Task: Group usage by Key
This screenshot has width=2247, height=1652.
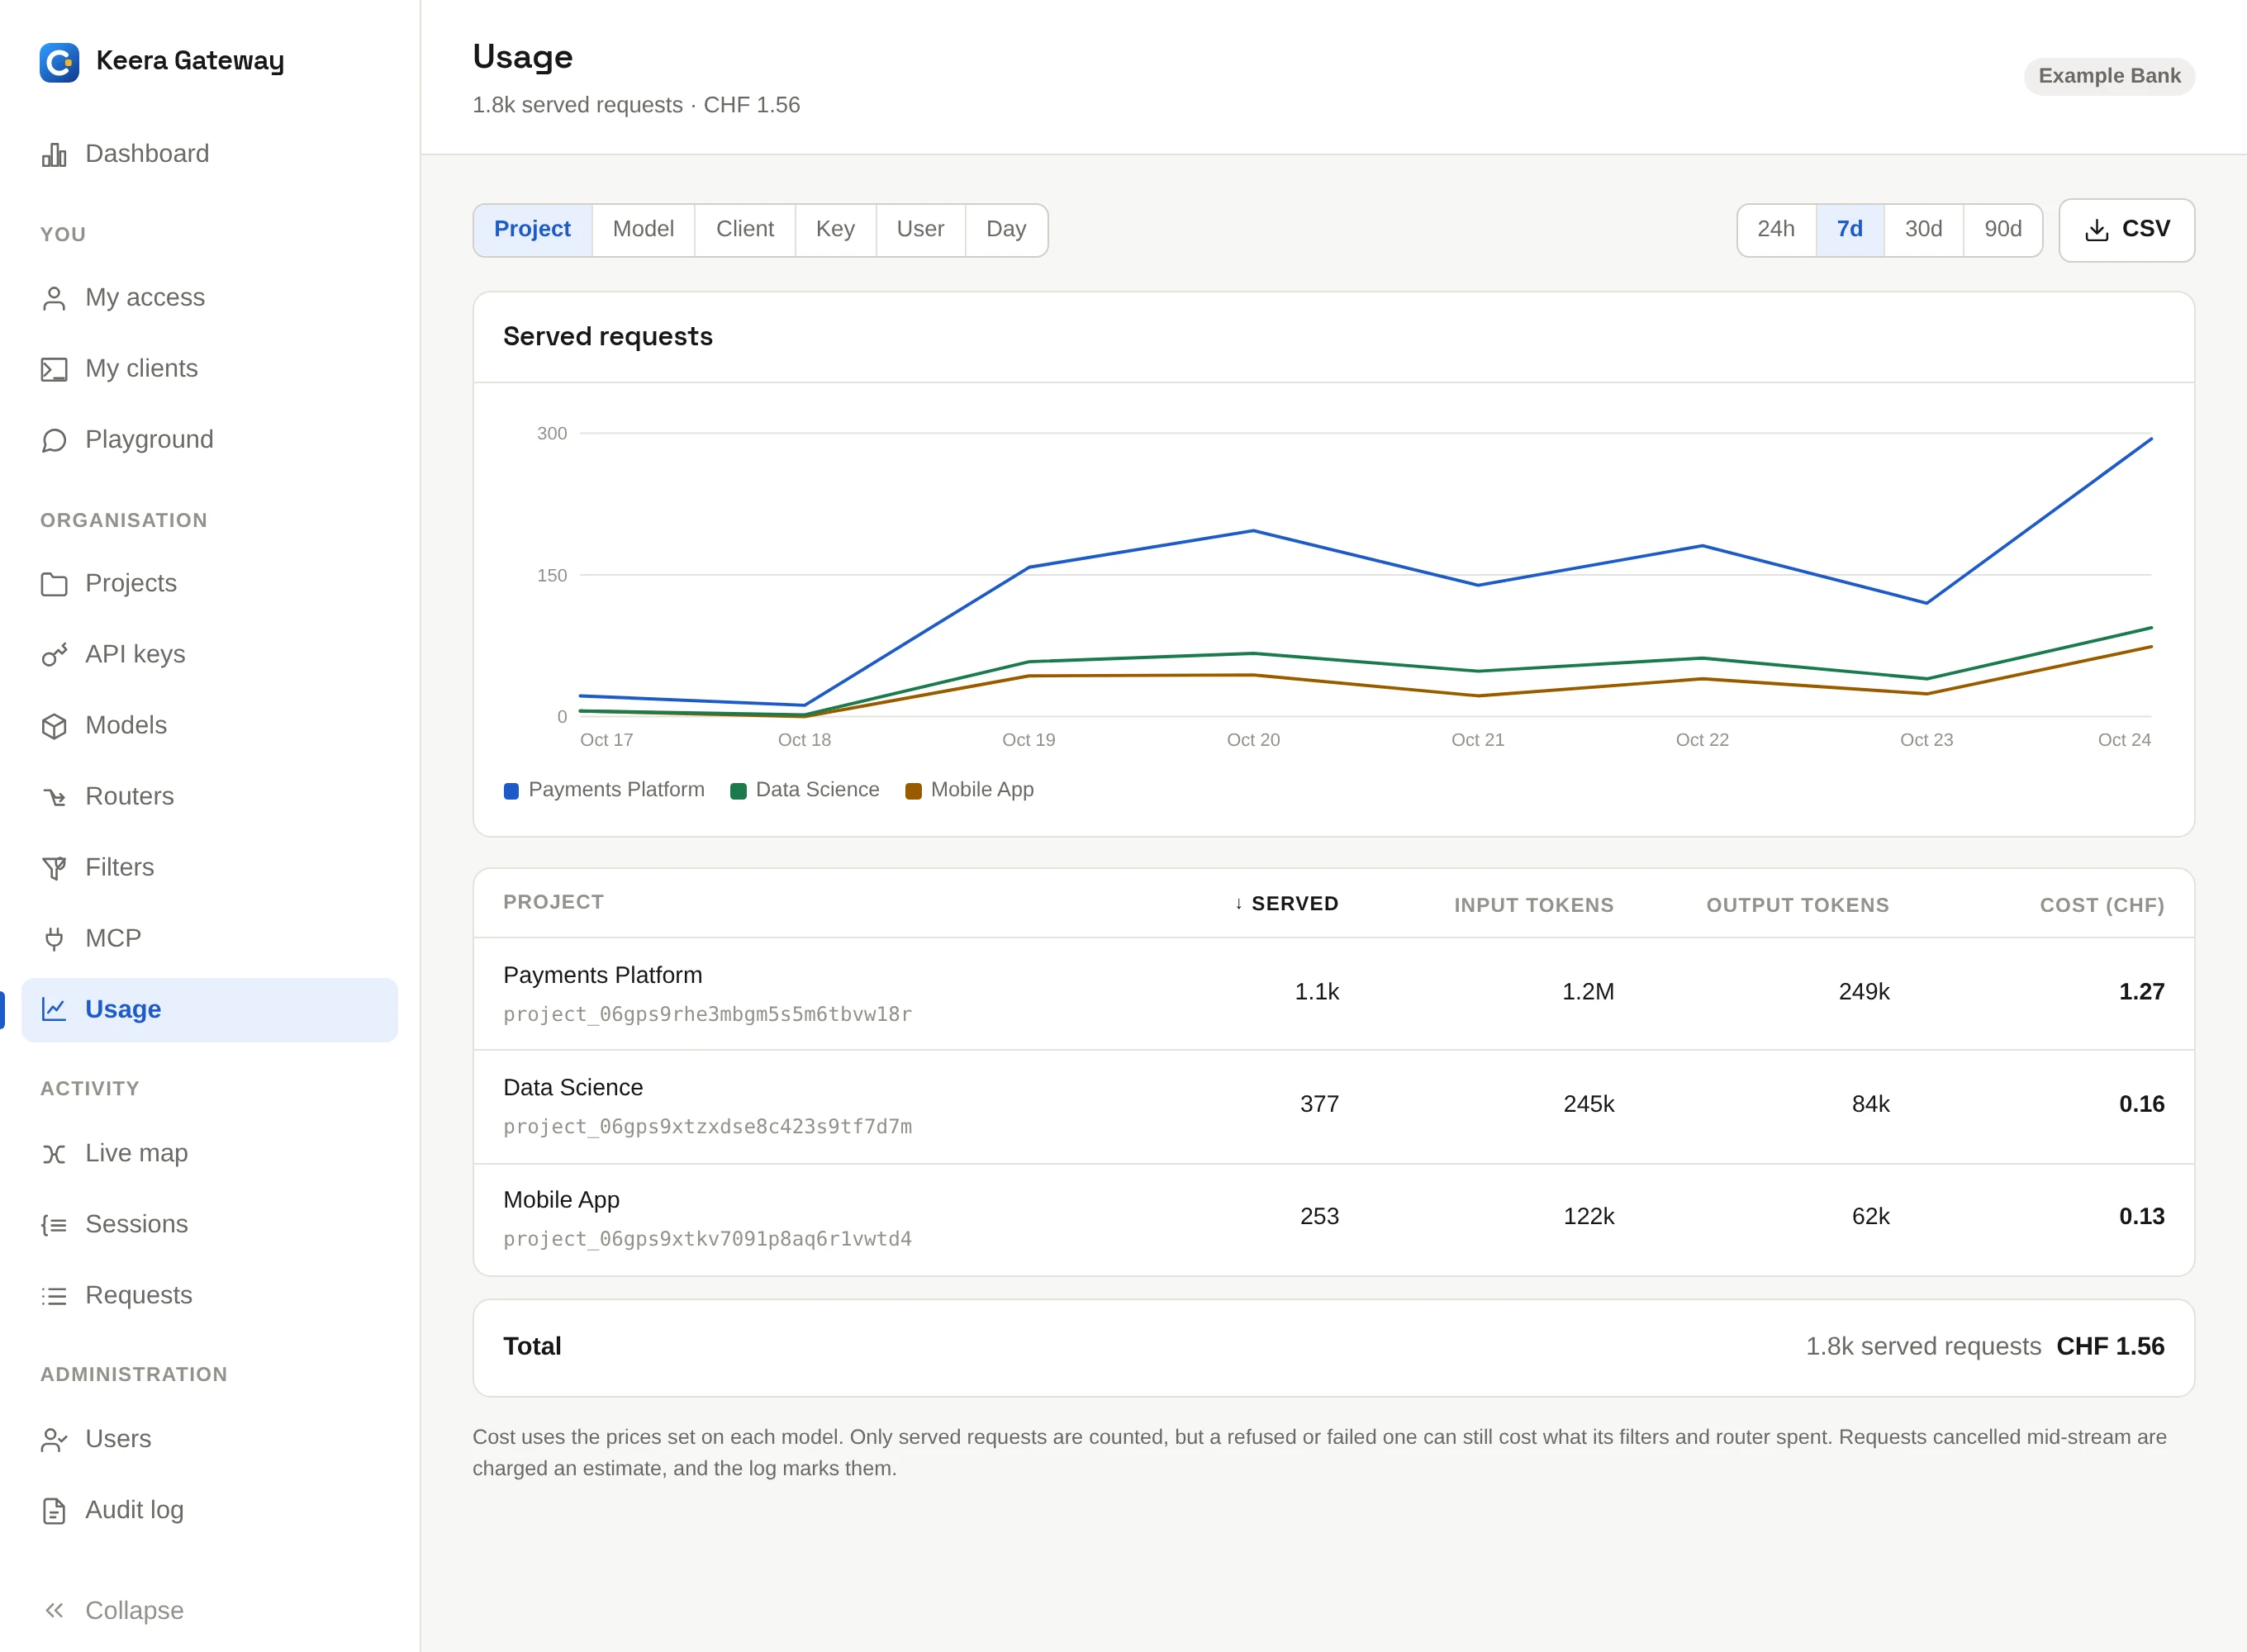Action: pyautogui.click(x=835, y=230)
